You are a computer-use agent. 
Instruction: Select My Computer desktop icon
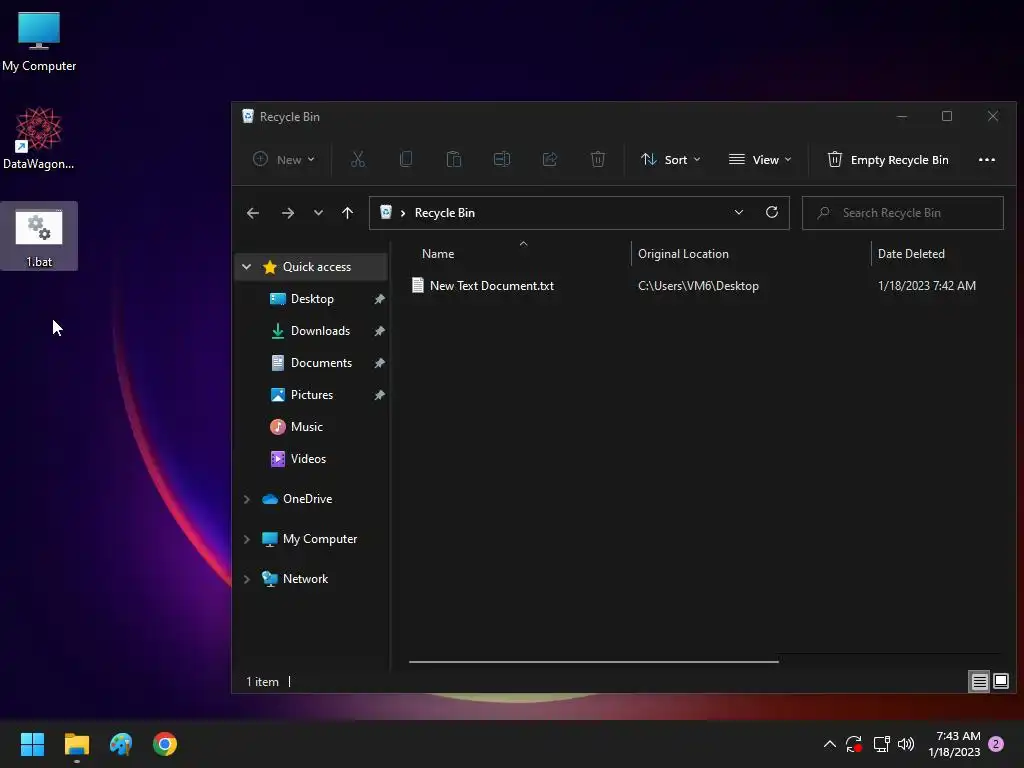coord(39,42)
